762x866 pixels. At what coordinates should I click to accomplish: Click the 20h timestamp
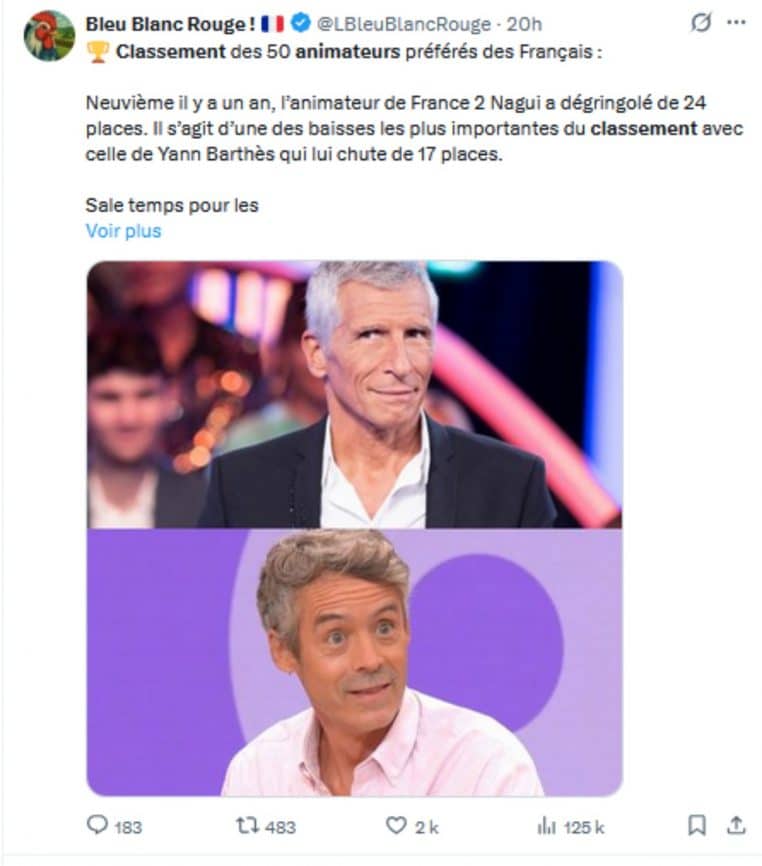[x=524, y=24]
